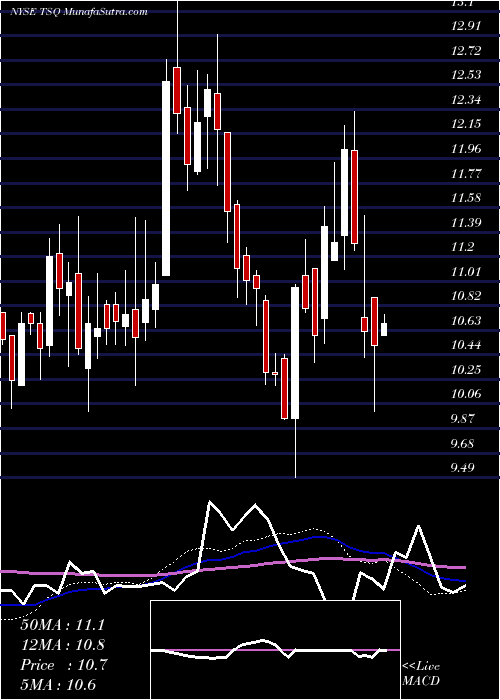Click the 12MA : 10.8 reading
The height and width of the screenshot is (700, 500).
coord(62,645)
